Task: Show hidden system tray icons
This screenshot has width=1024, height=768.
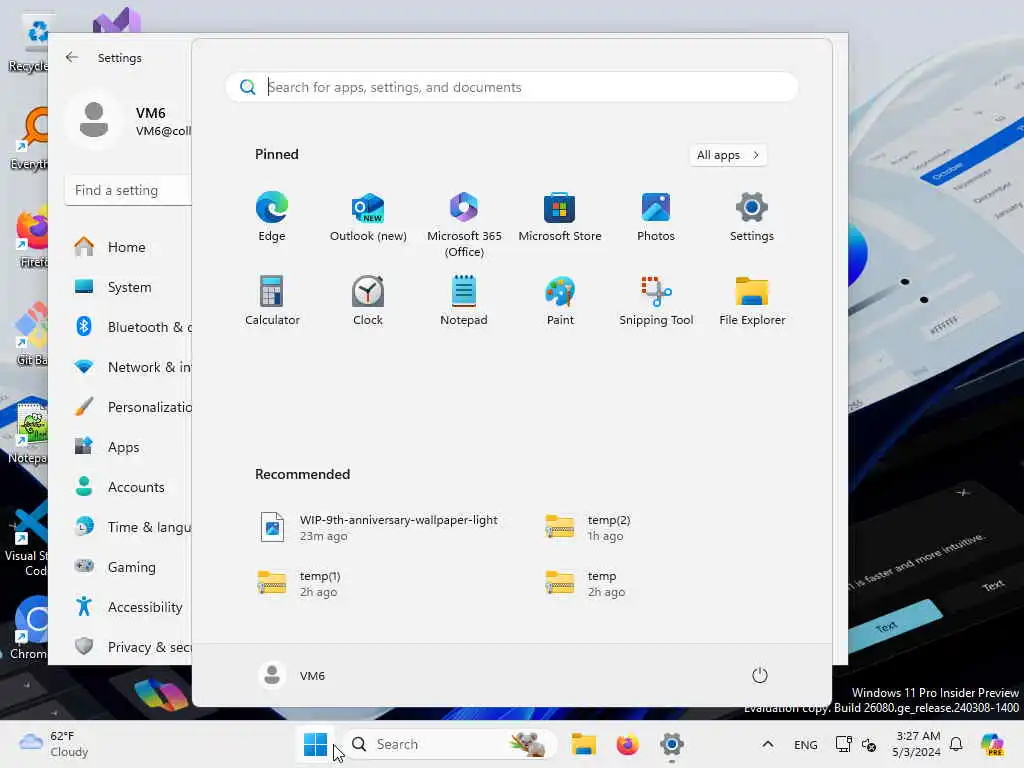Action: (x=768, y=744)
